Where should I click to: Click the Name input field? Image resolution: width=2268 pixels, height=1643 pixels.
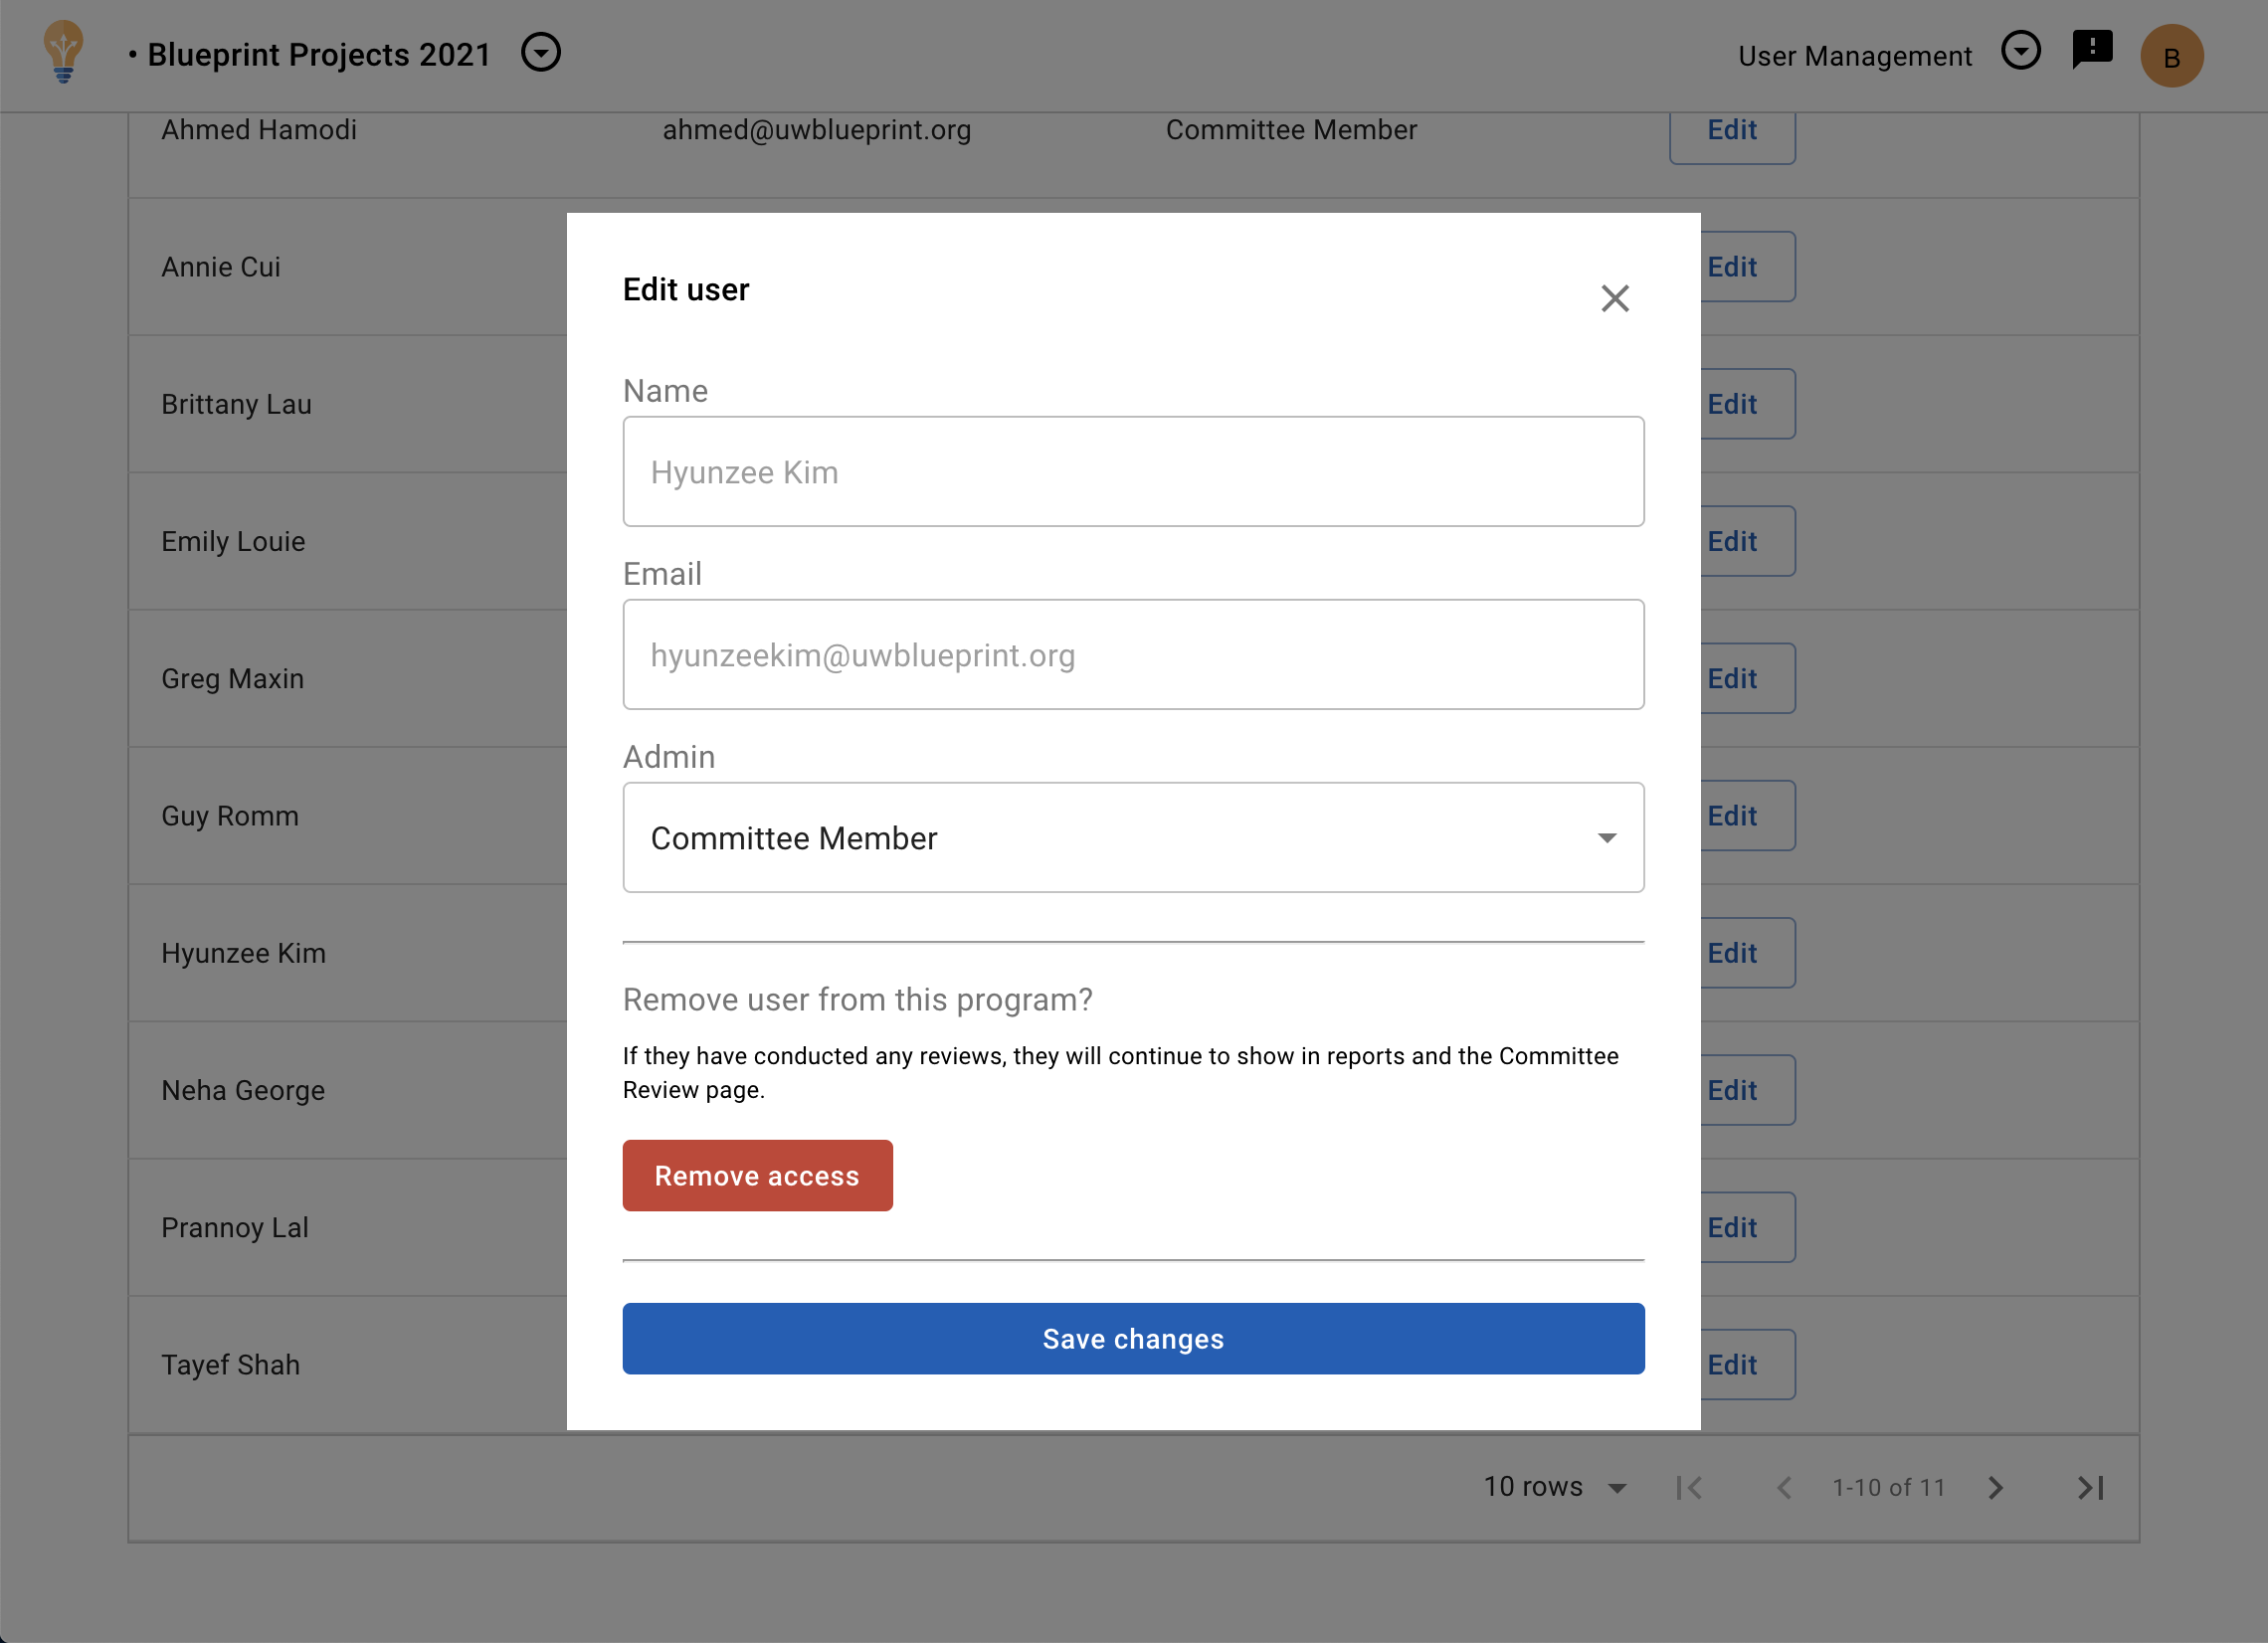pos(1133,472)
